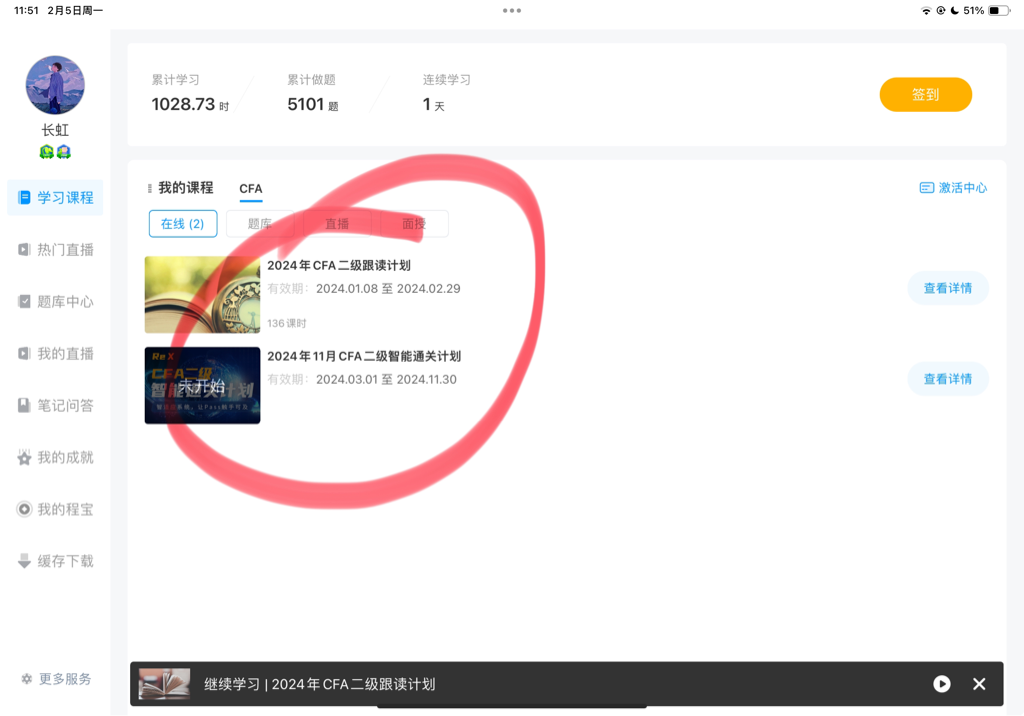Tap 继续学习 | 2024年CFA二级跟读计划 text

point(319,684)
